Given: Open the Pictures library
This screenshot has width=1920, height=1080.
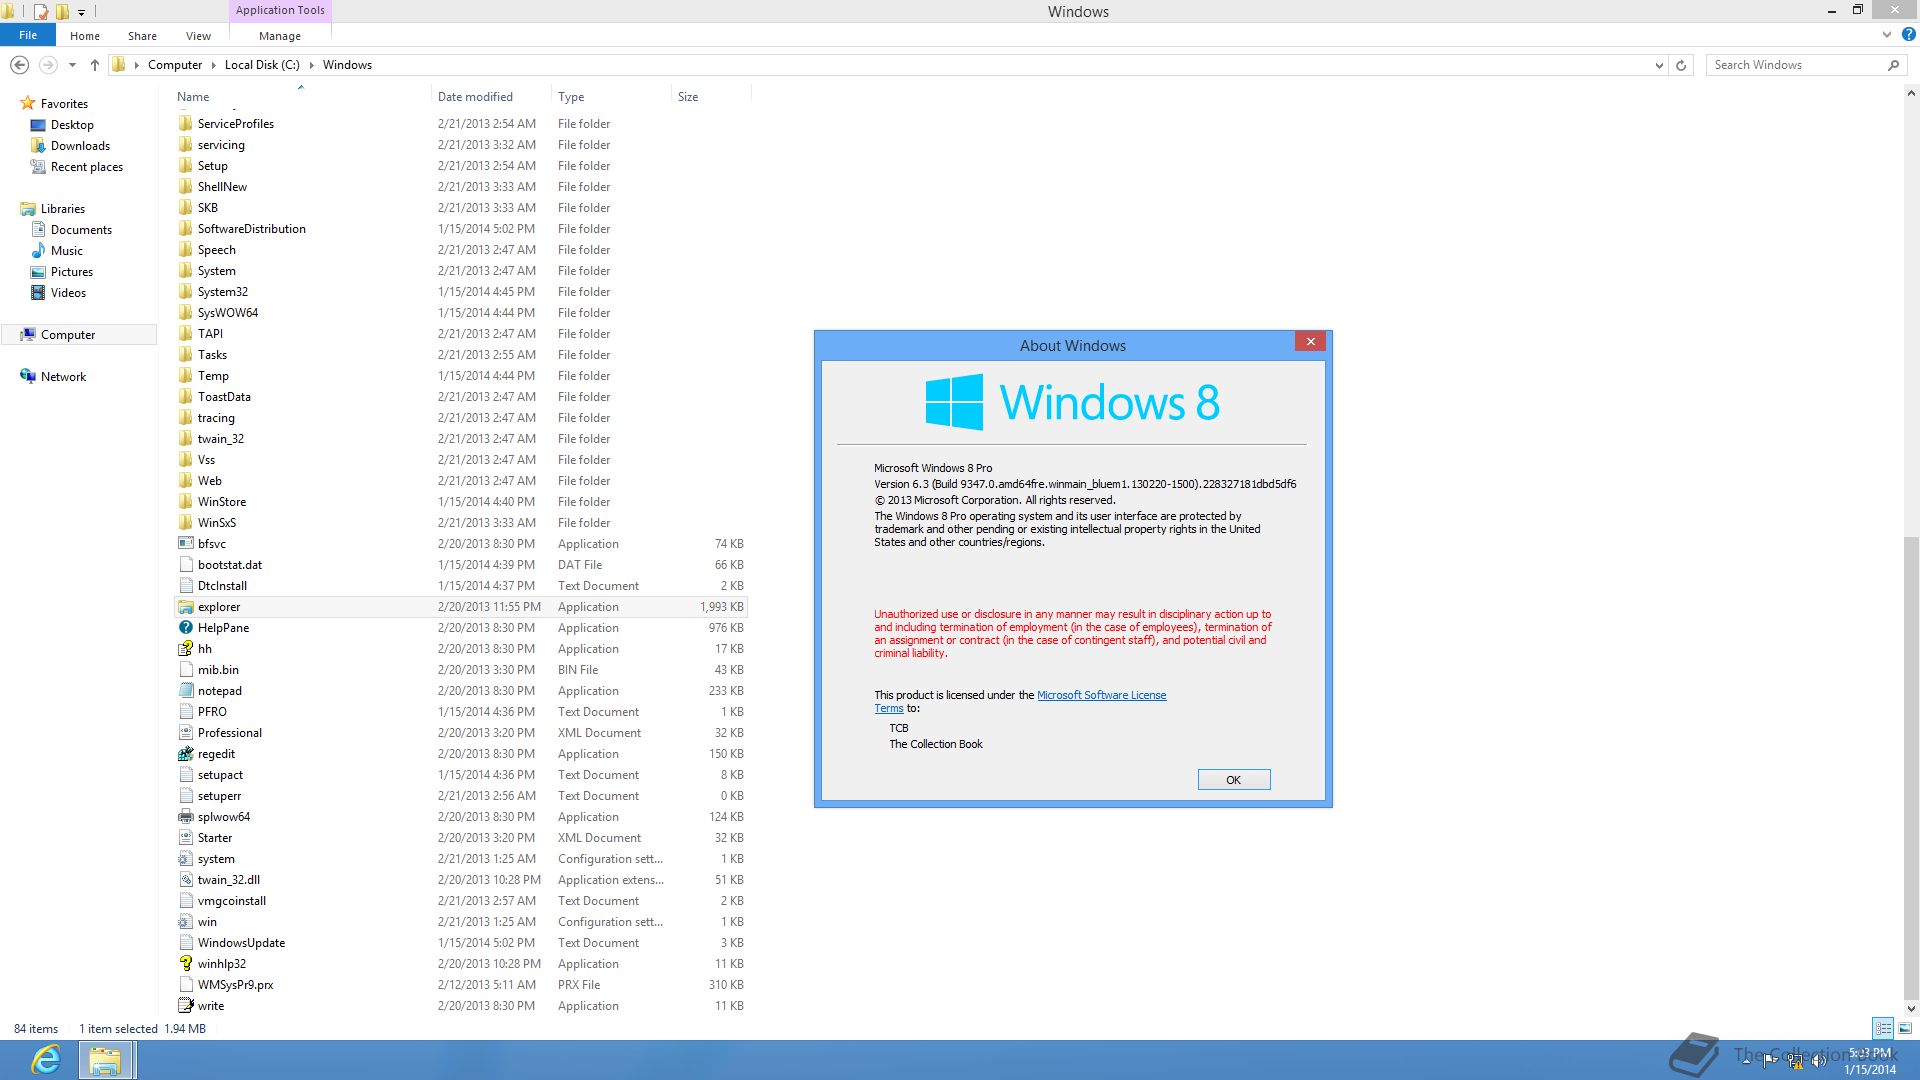Looking at the screenshot, I should point(71,272).
